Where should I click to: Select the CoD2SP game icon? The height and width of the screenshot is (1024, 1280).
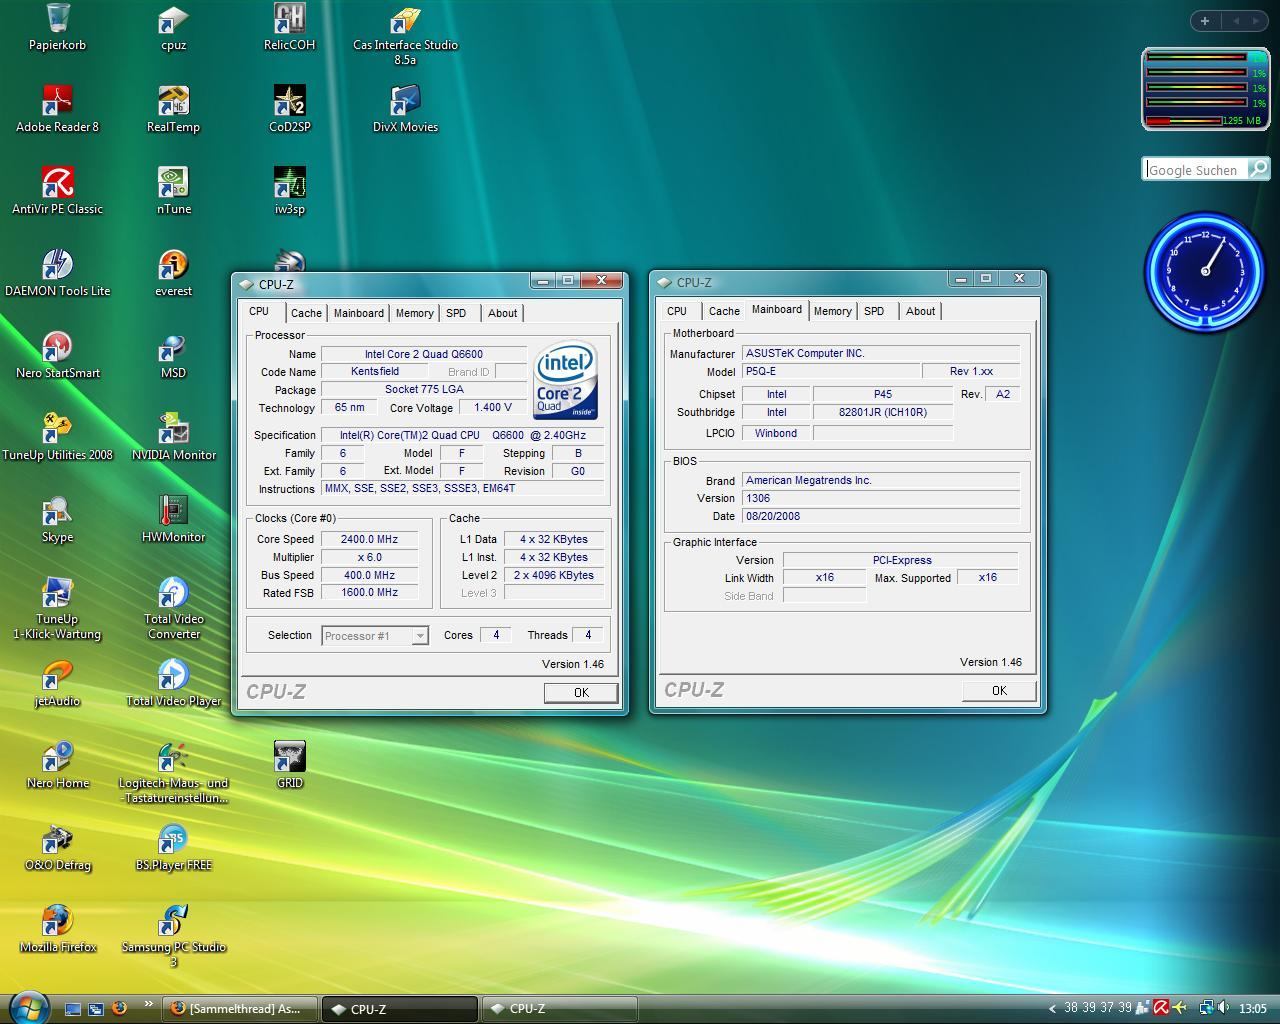(289, 109)
